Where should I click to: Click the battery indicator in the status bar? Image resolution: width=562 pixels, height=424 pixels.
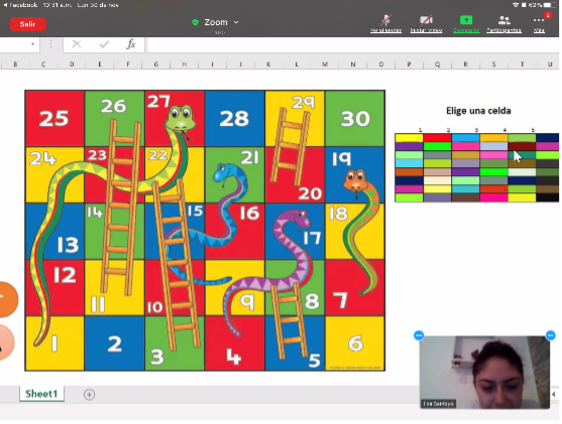point(549,5)
